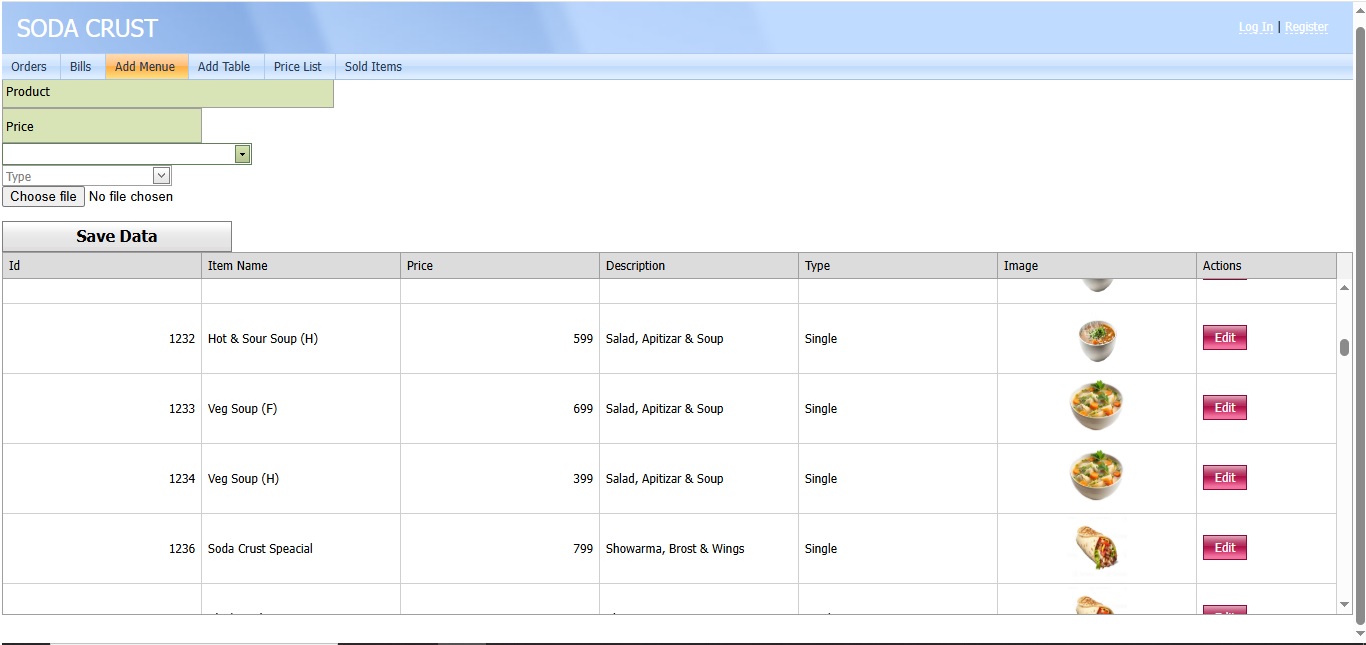
Task: Click the Choose file button
Action: [43, 197]
